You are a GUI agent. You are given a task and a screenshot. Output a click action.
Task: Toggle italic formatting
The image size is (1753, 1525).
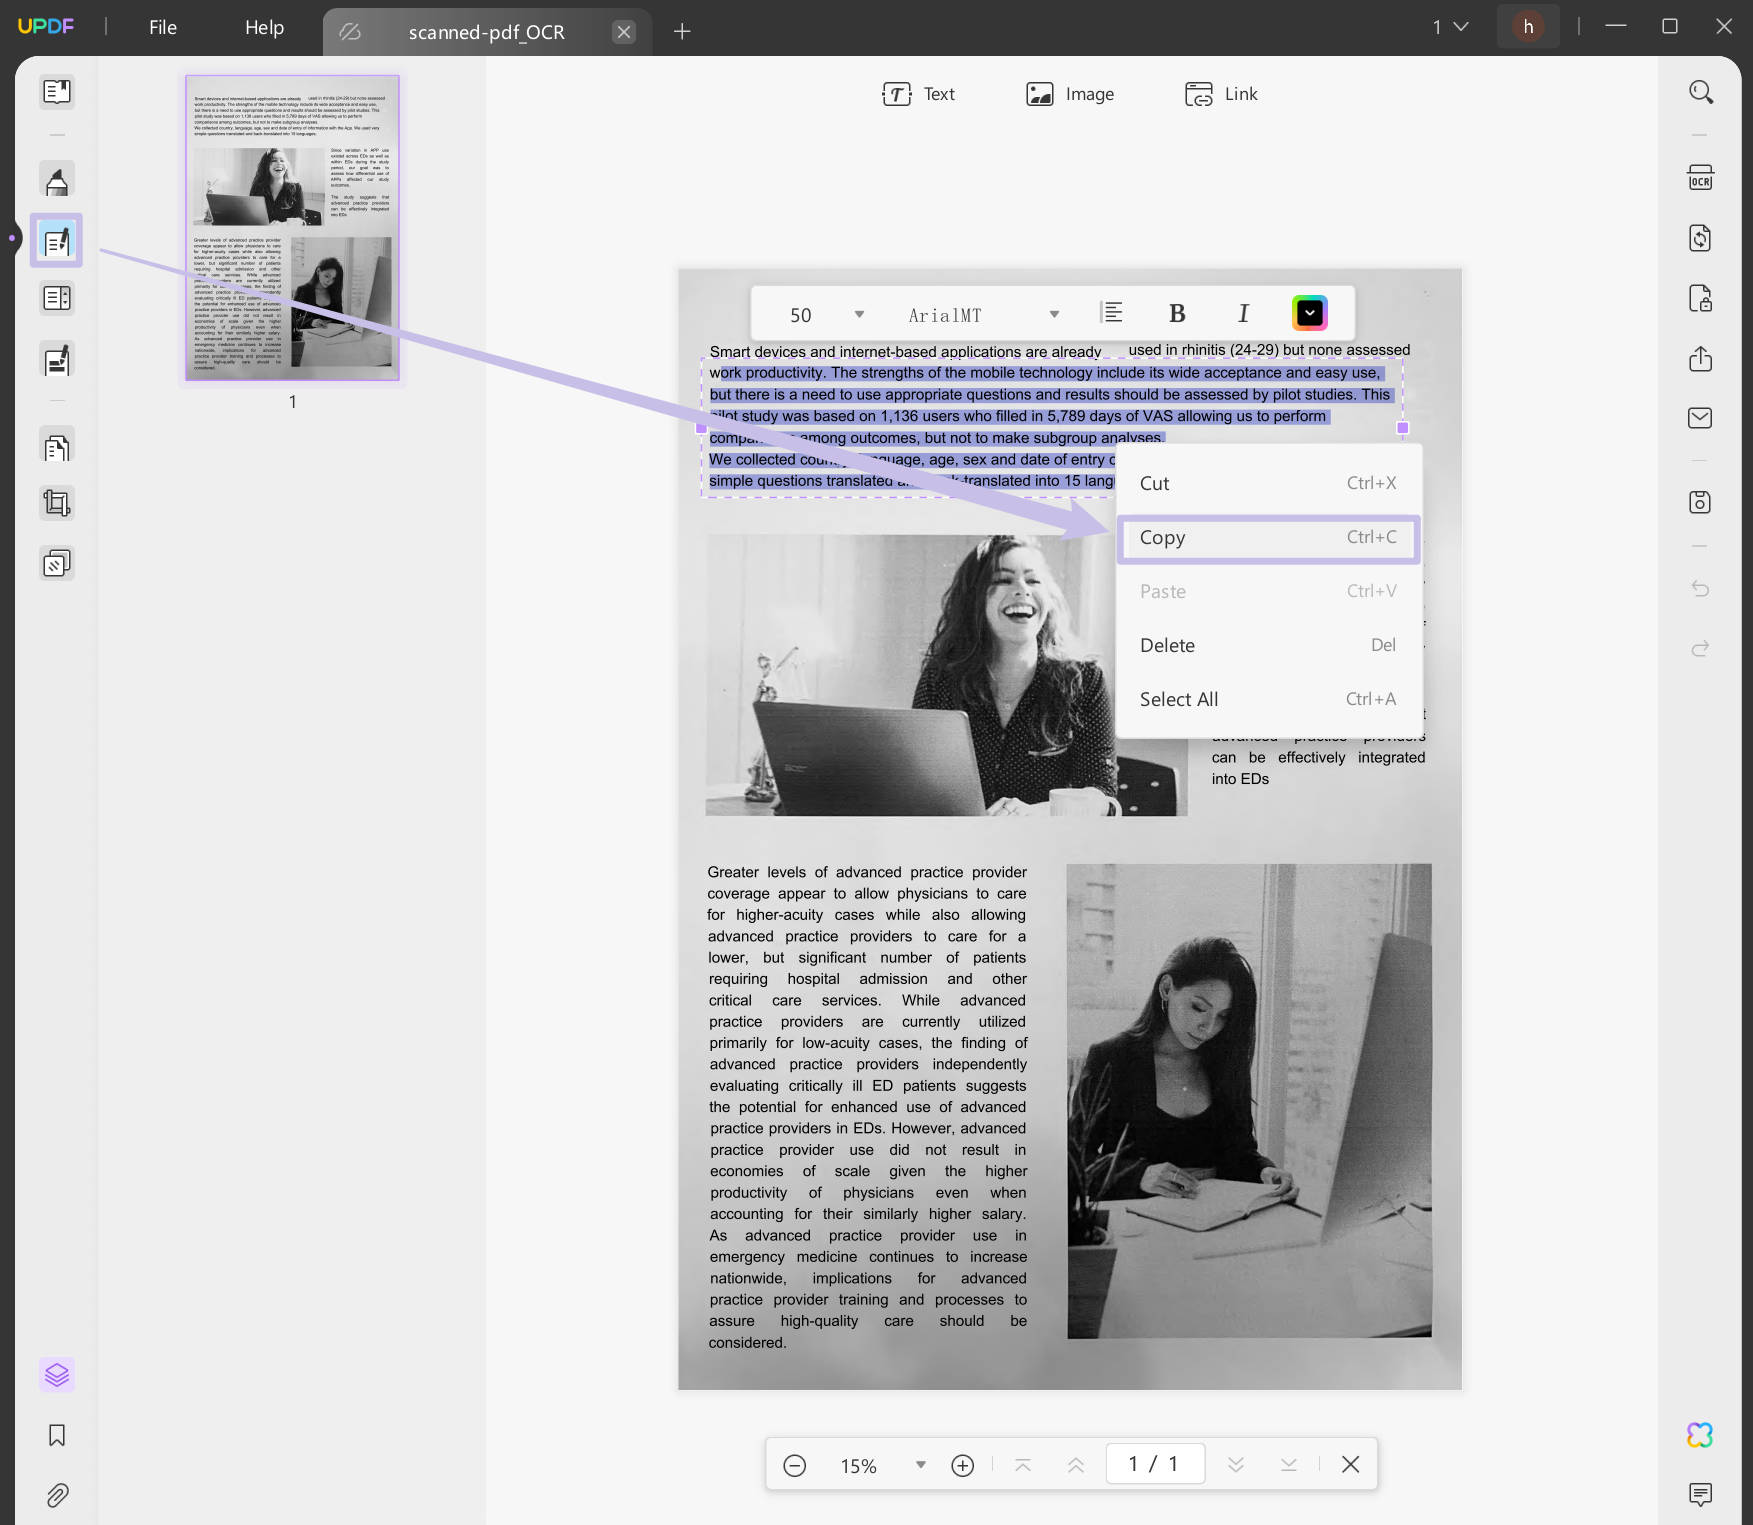(x=1243, y=313)
